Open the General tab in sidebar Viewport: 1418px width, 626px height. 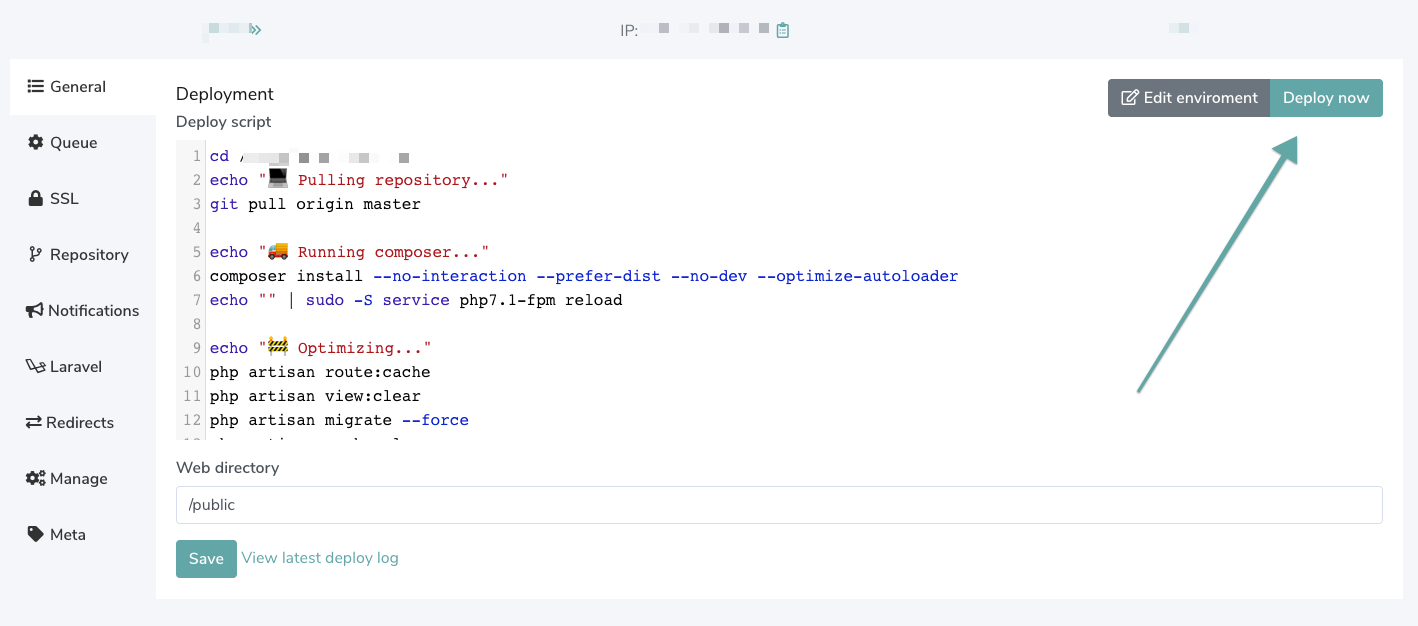pos(83,87)
